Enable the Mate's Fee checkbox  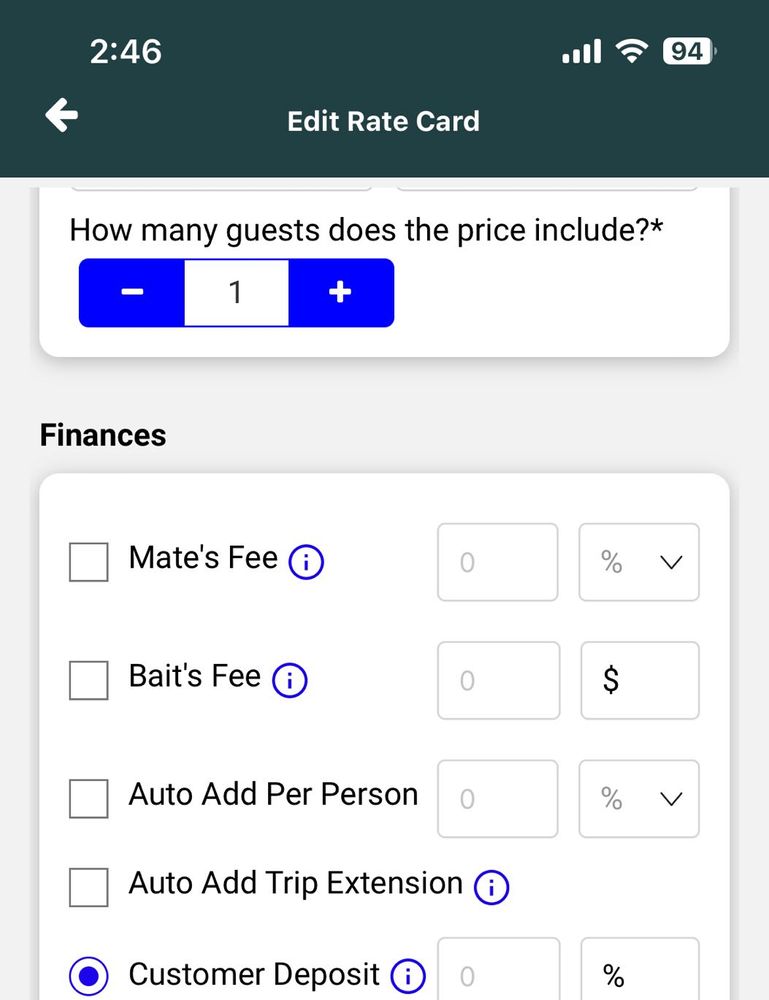89,562
